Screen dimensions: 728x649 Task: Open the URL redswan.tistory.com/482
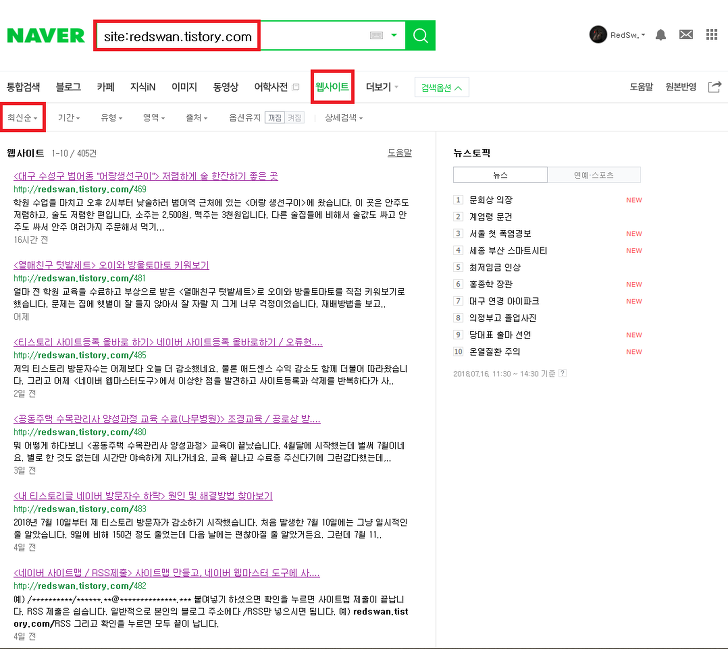click(80, 586)
